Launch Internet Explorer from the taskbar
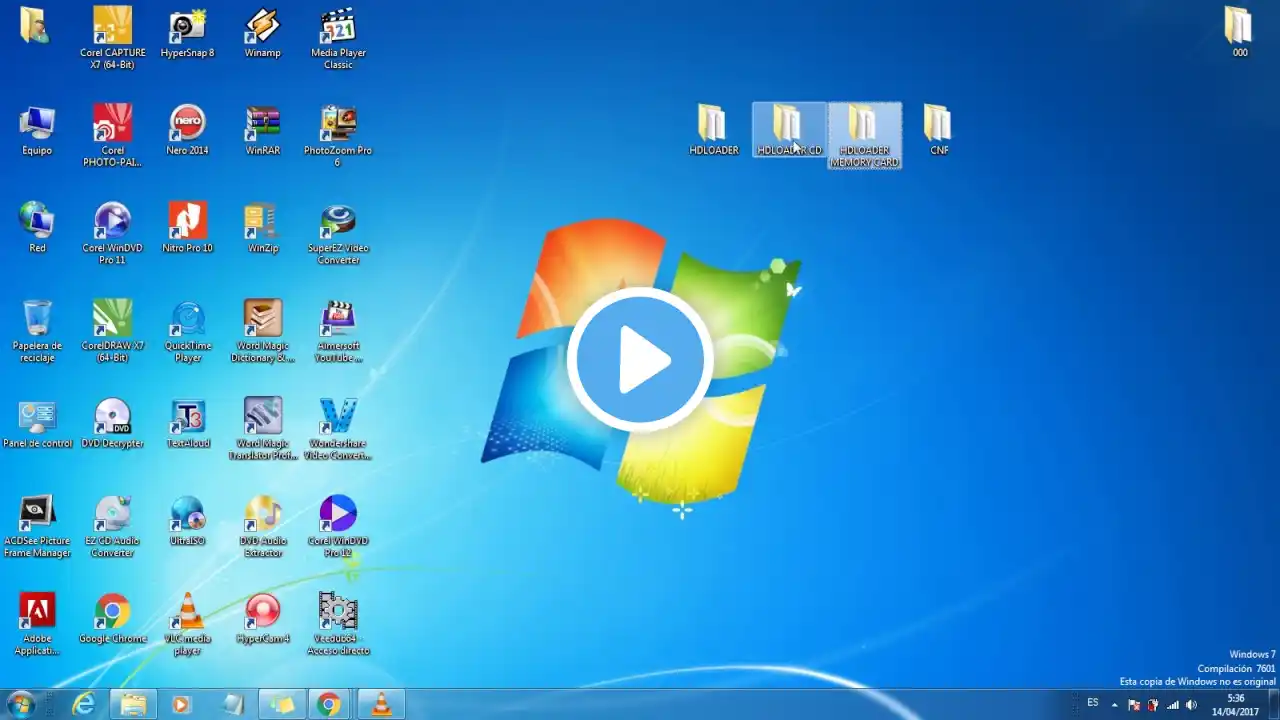1280x720 pixels. tap(84, 704)
